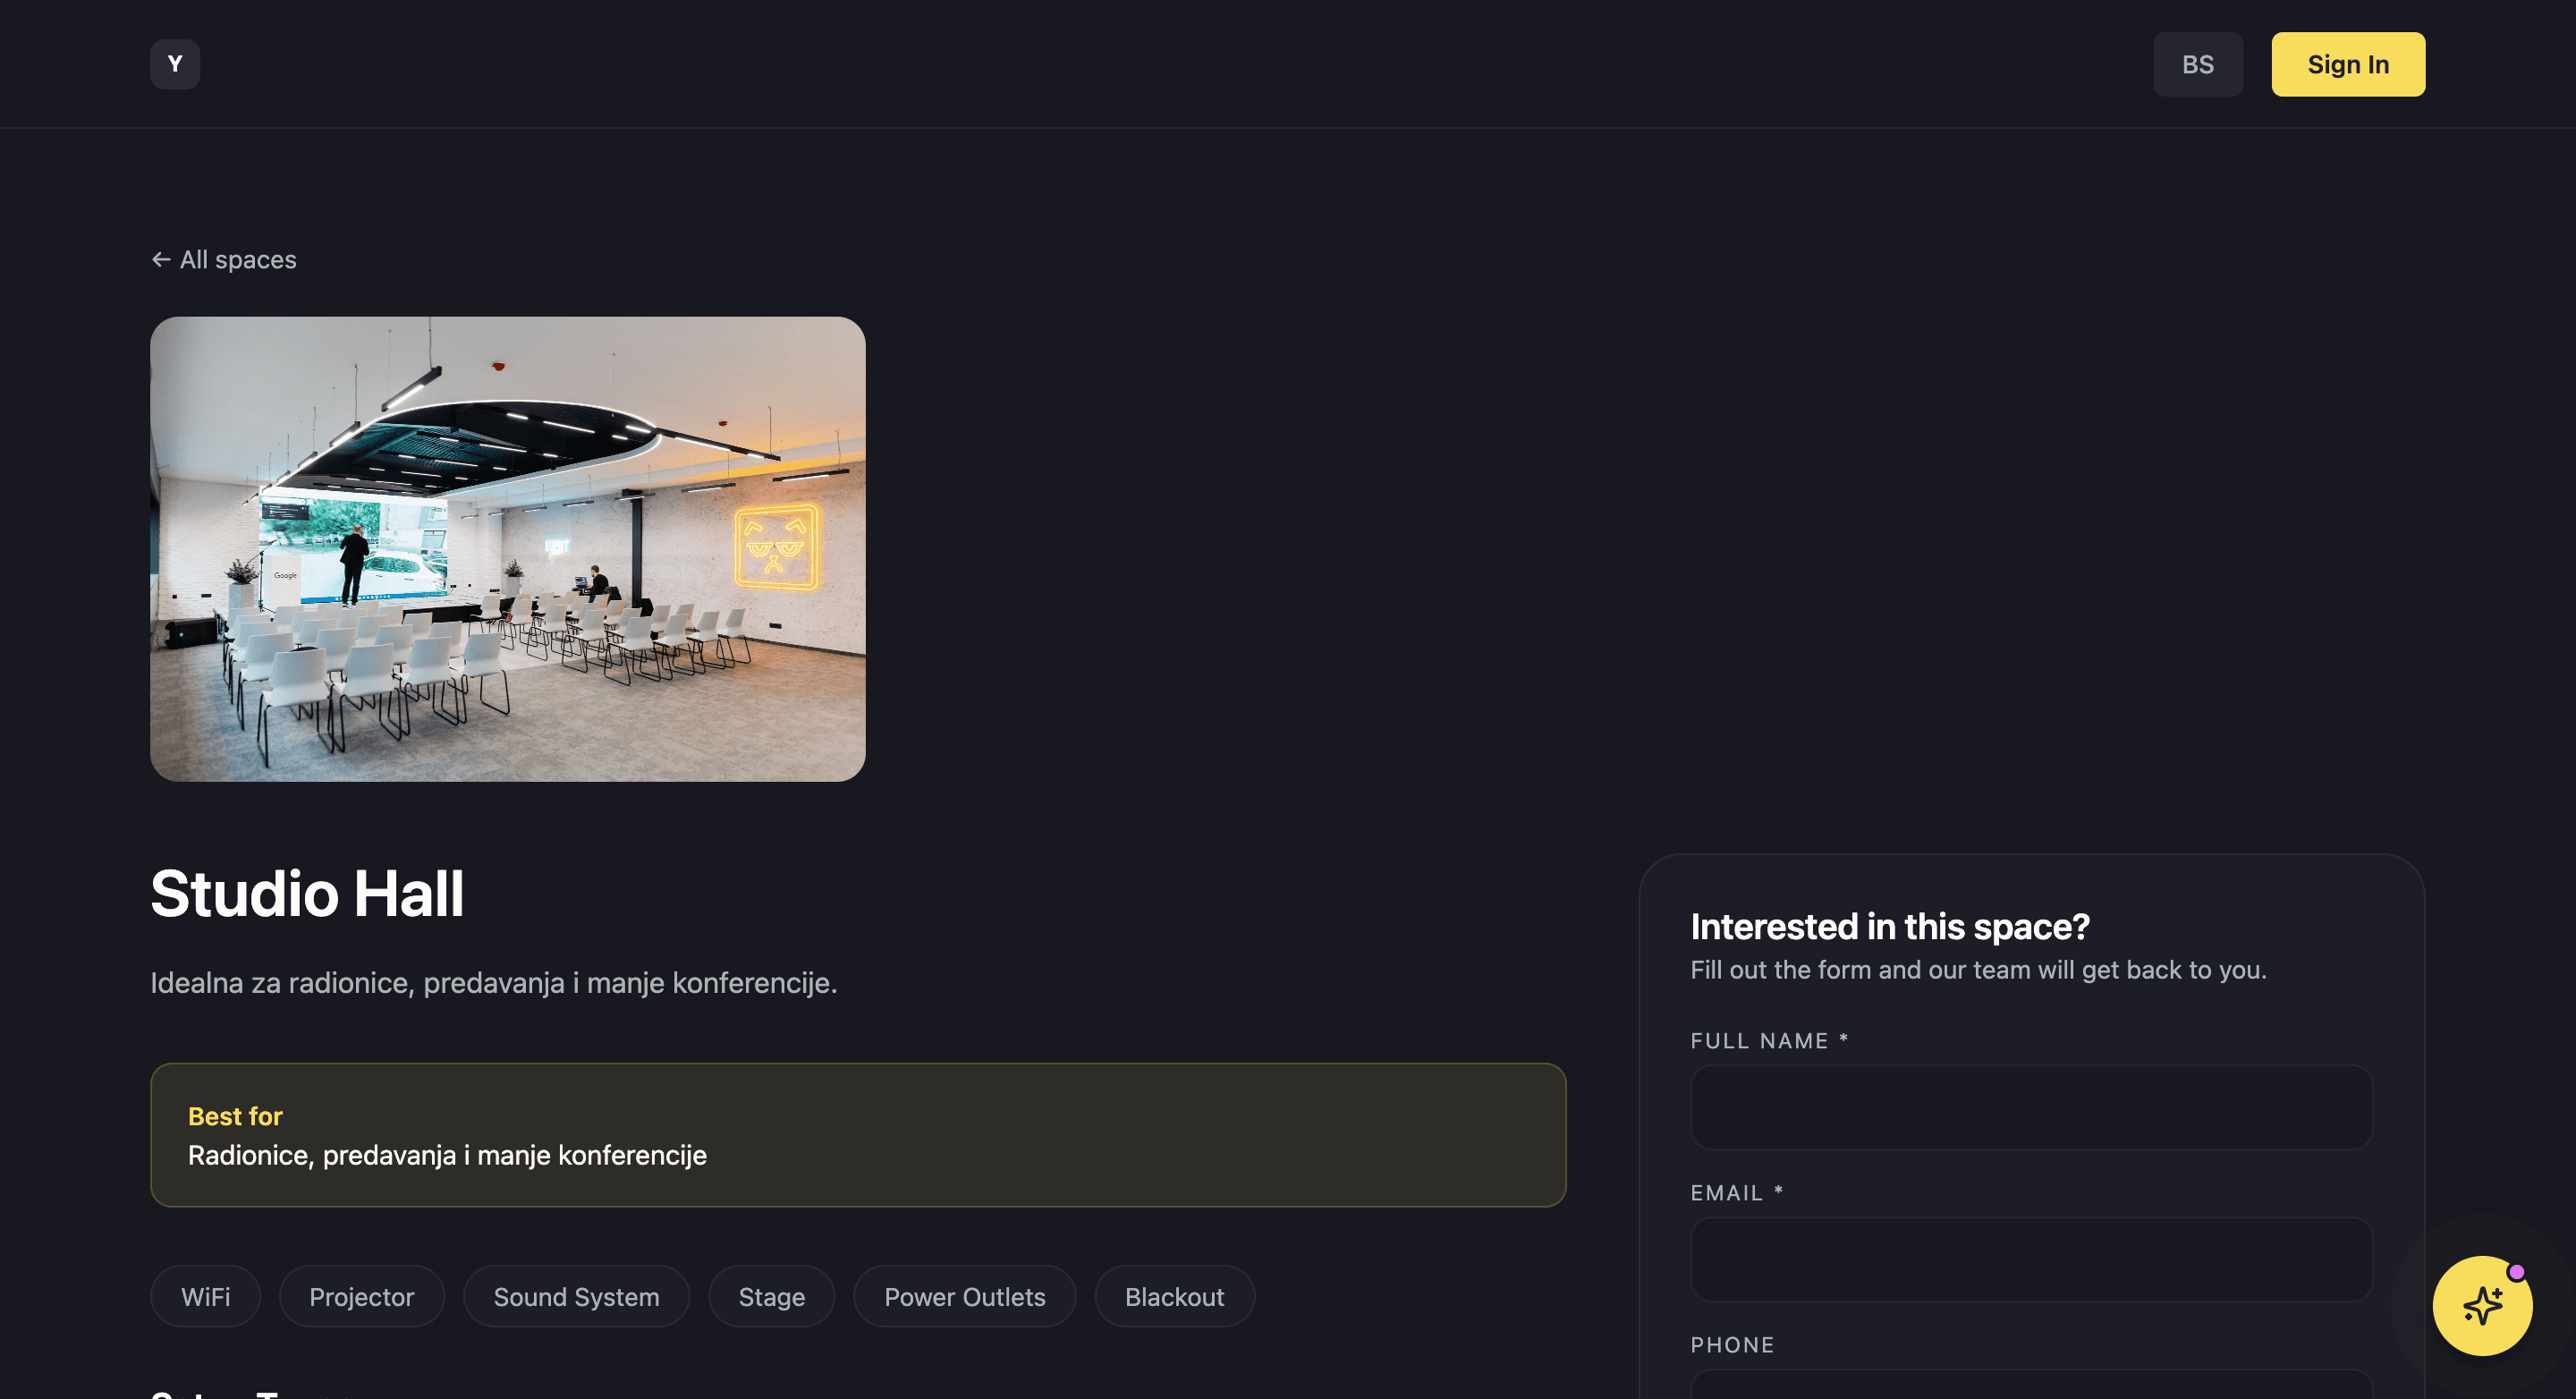The image size is (2576, 1399).
Task: Select the WiFi amenity tag
Action: coord(205,1296)
